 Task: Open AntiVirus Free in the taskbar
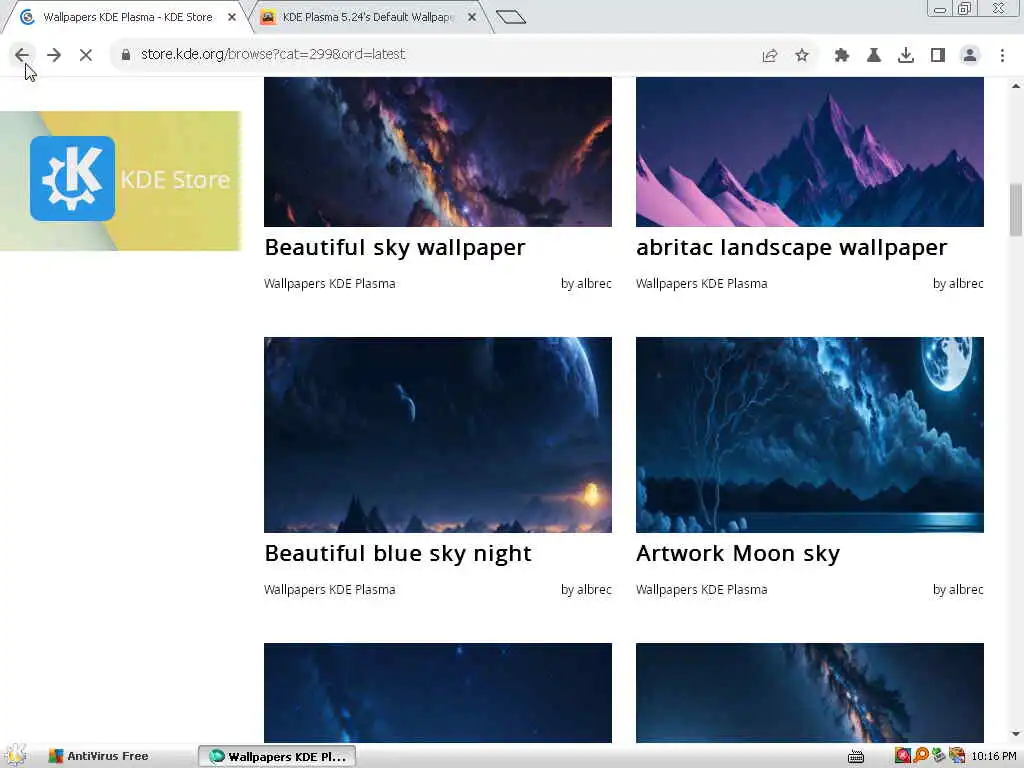(x=99, y=756)
